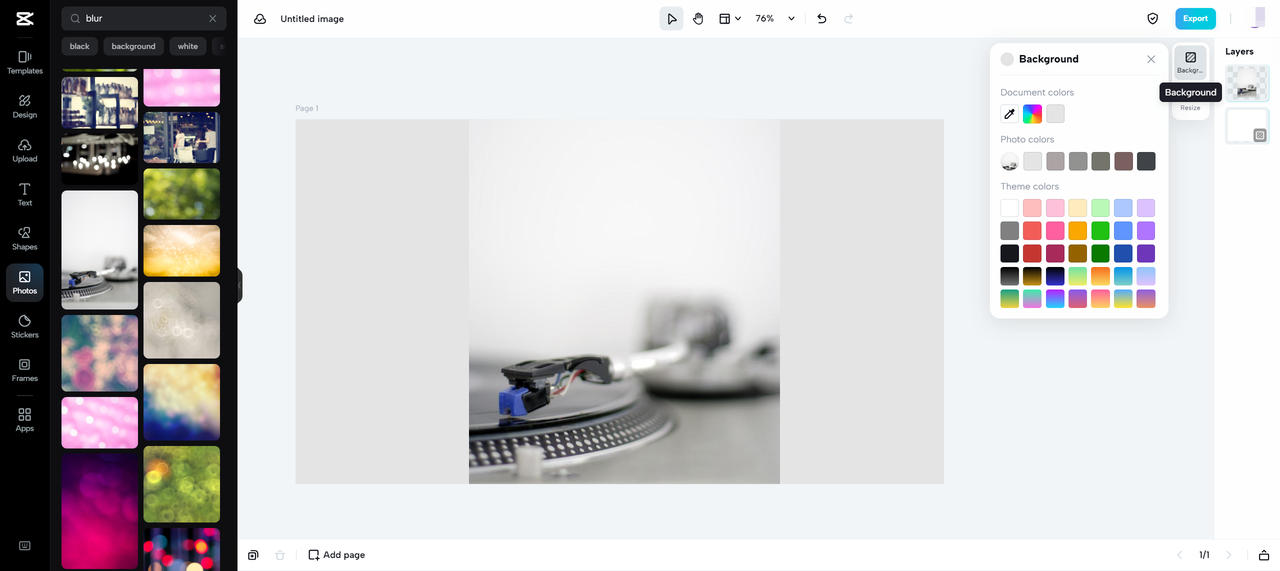Select the turntable image layer thumbnail
The height and width of the screenshot is (571, 1280).
click(x=1247, y=83)
